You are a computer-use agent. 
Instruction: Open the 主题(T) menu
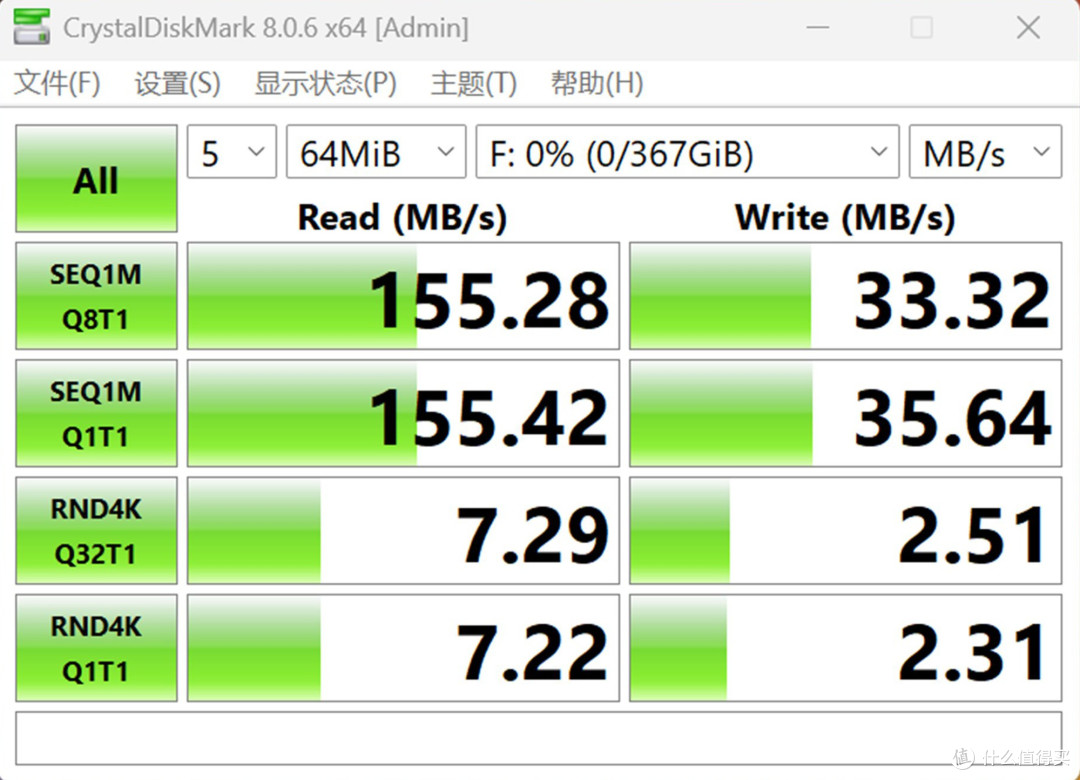tap(474, 83)
